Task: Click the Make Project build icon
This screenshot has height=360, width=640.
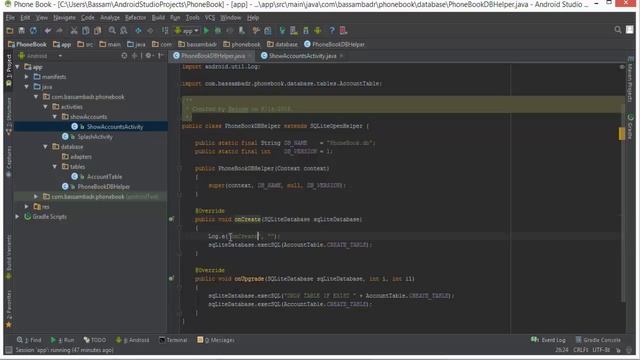Action: (x=165, y=31)
